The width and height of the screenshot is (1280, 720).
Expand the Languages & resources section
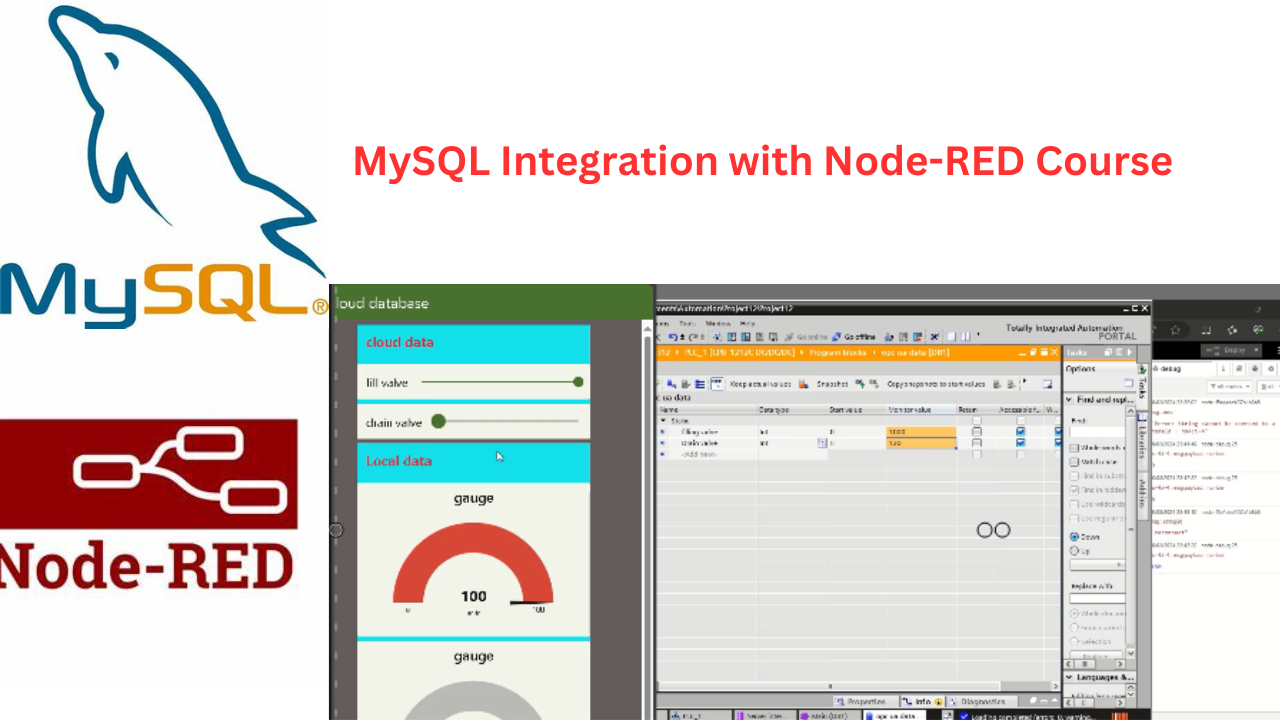point(1071,677)
